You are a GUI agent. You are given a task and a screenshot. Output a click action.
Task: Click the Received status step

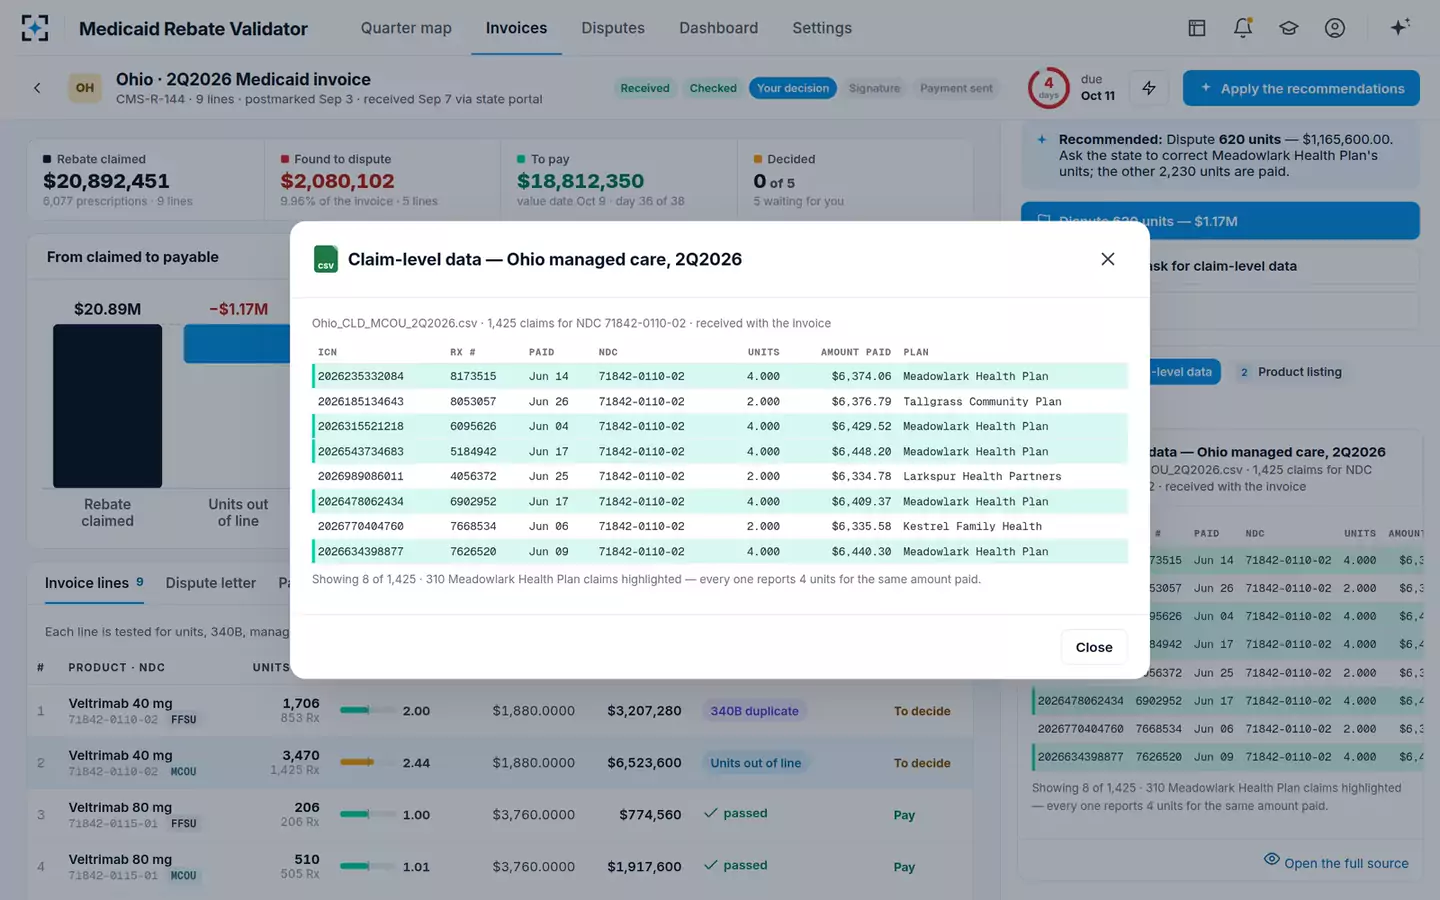pyautogui.click(x=645, y=88)
